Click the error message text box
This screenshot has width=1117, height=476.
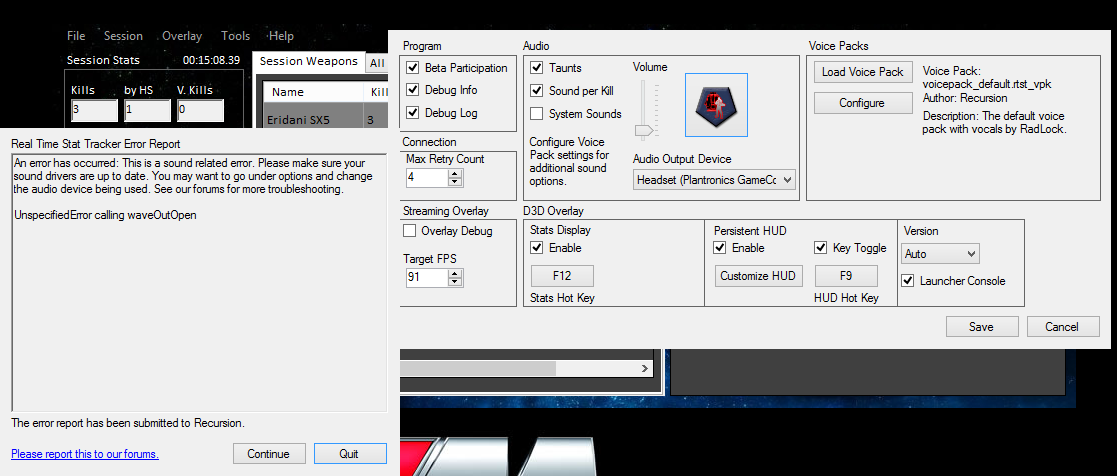click(x=199, y=282)
